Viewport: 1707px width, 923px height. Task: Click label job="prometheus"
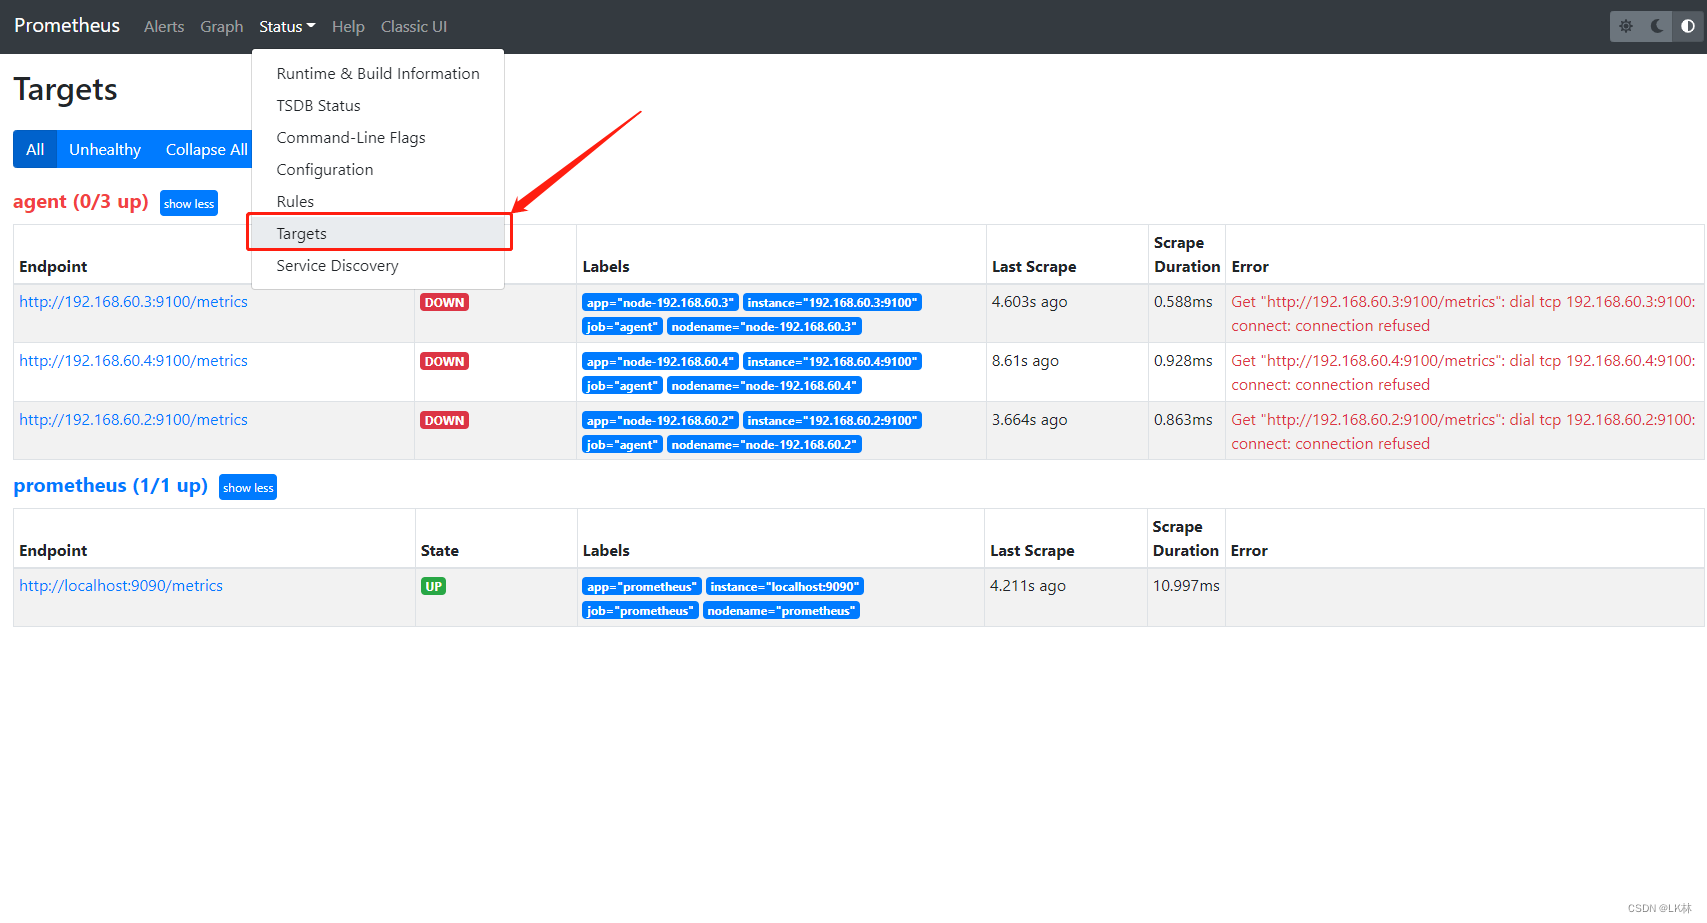(640, 611)
